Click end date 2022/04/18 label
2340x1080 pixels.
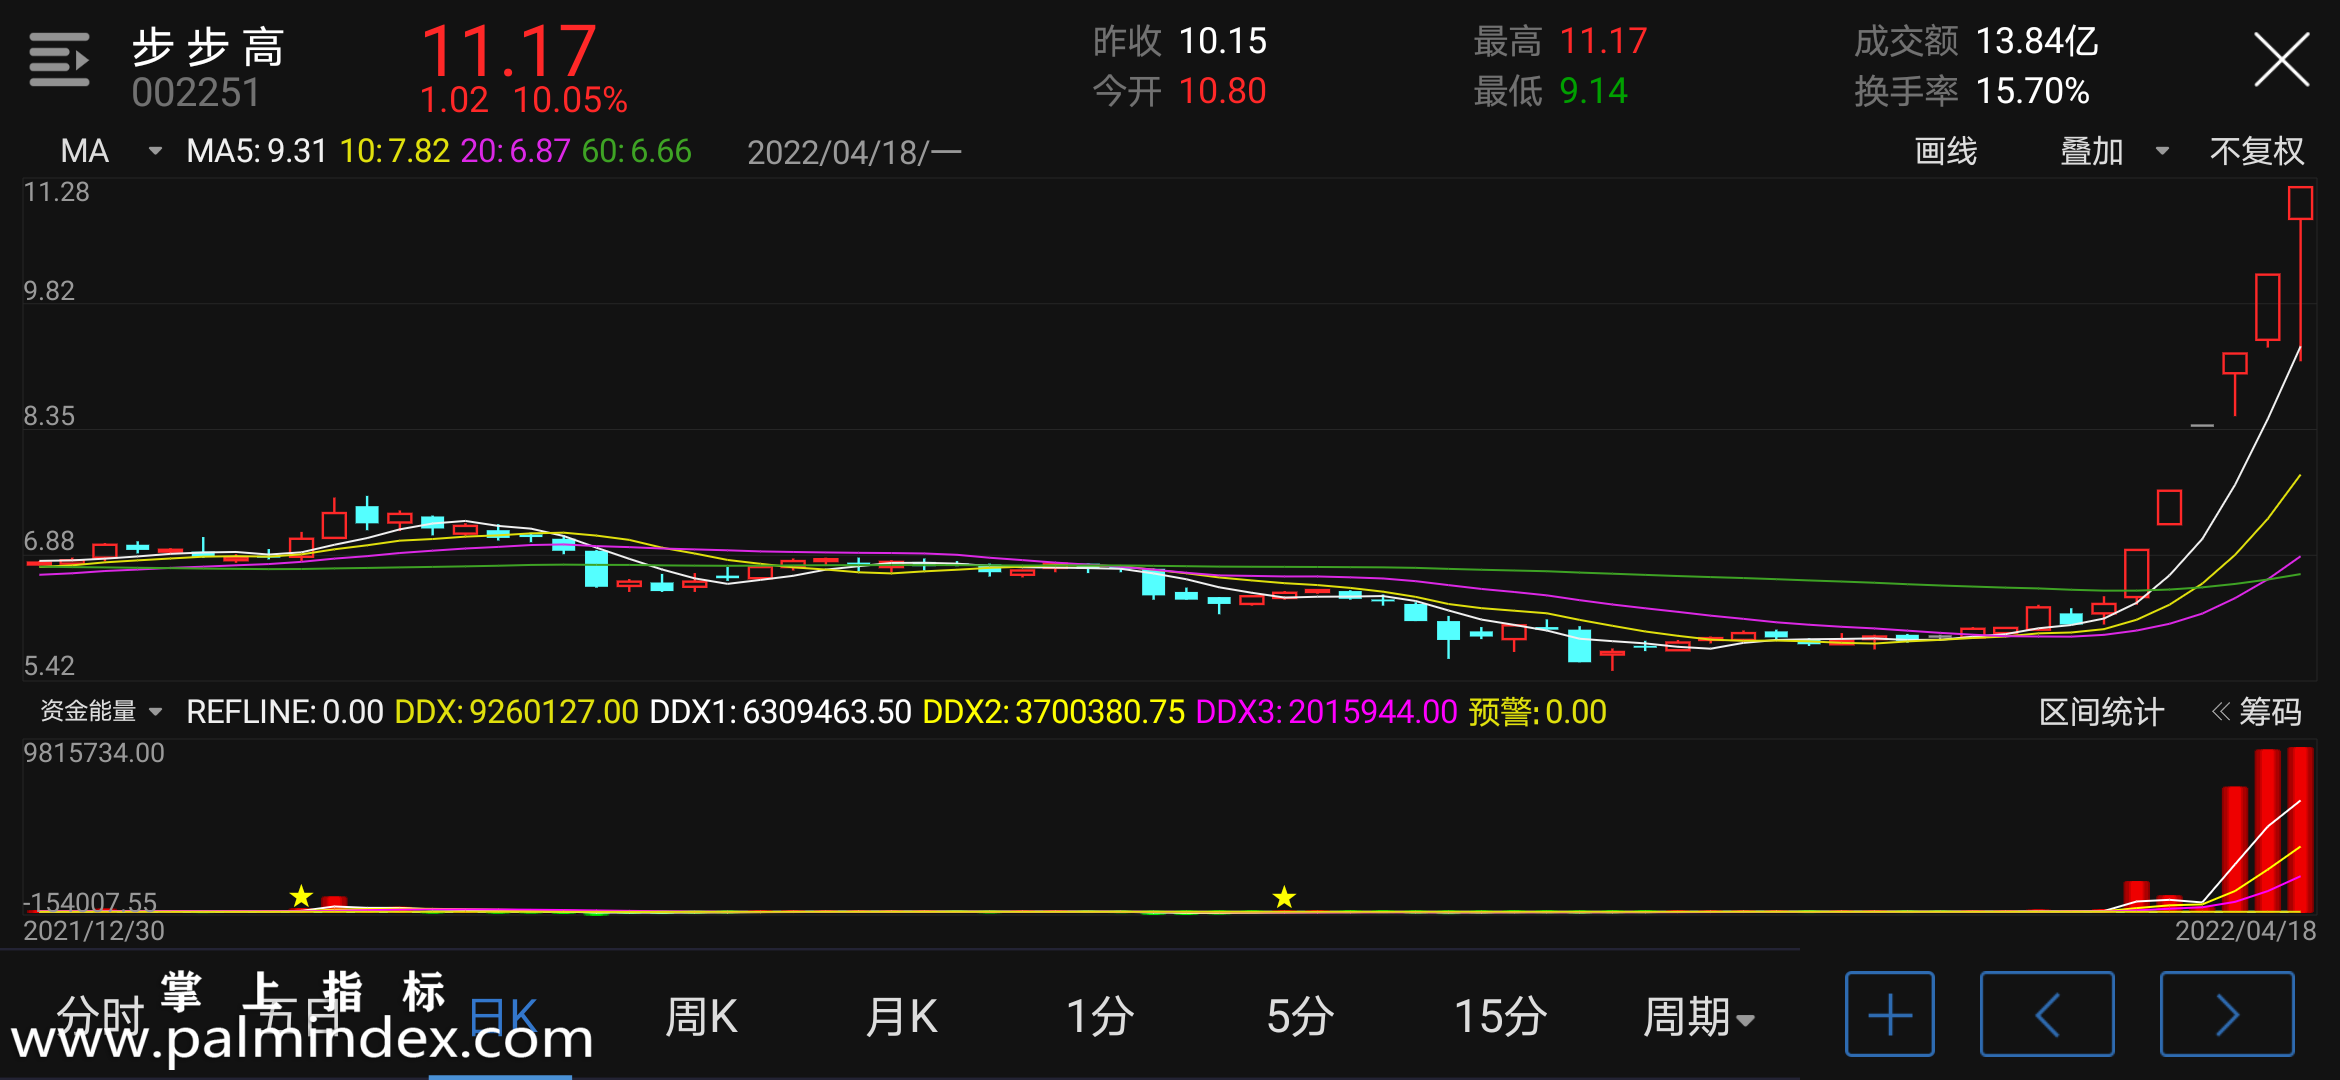(x=2245, y=931)
